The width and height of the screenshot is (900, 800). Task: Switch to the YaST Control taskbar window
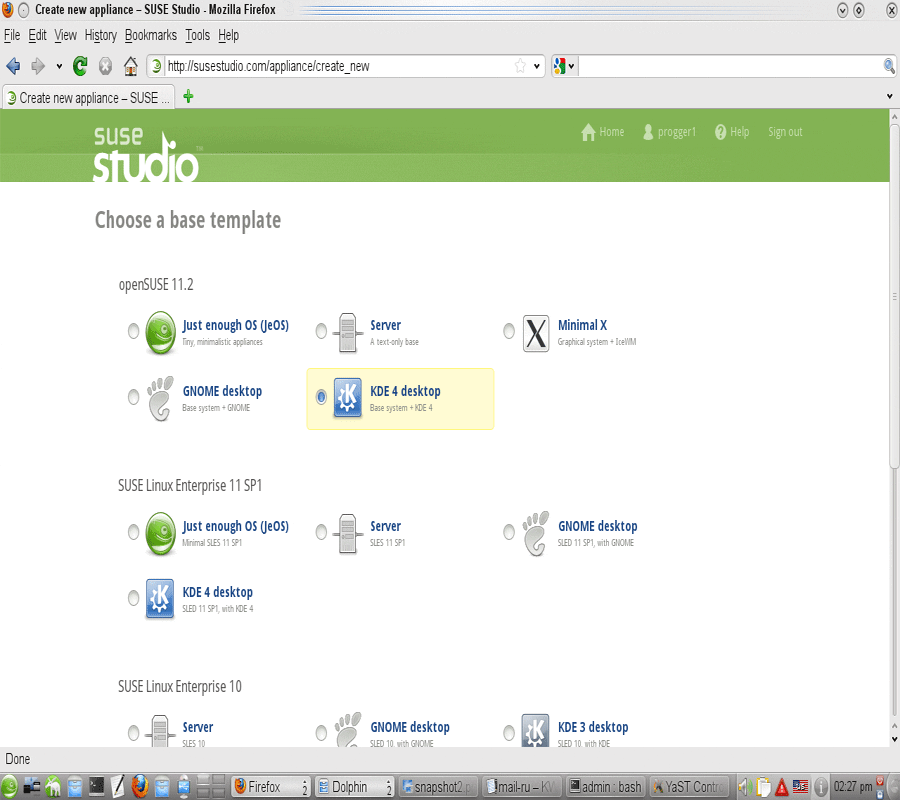click(688, 787)
